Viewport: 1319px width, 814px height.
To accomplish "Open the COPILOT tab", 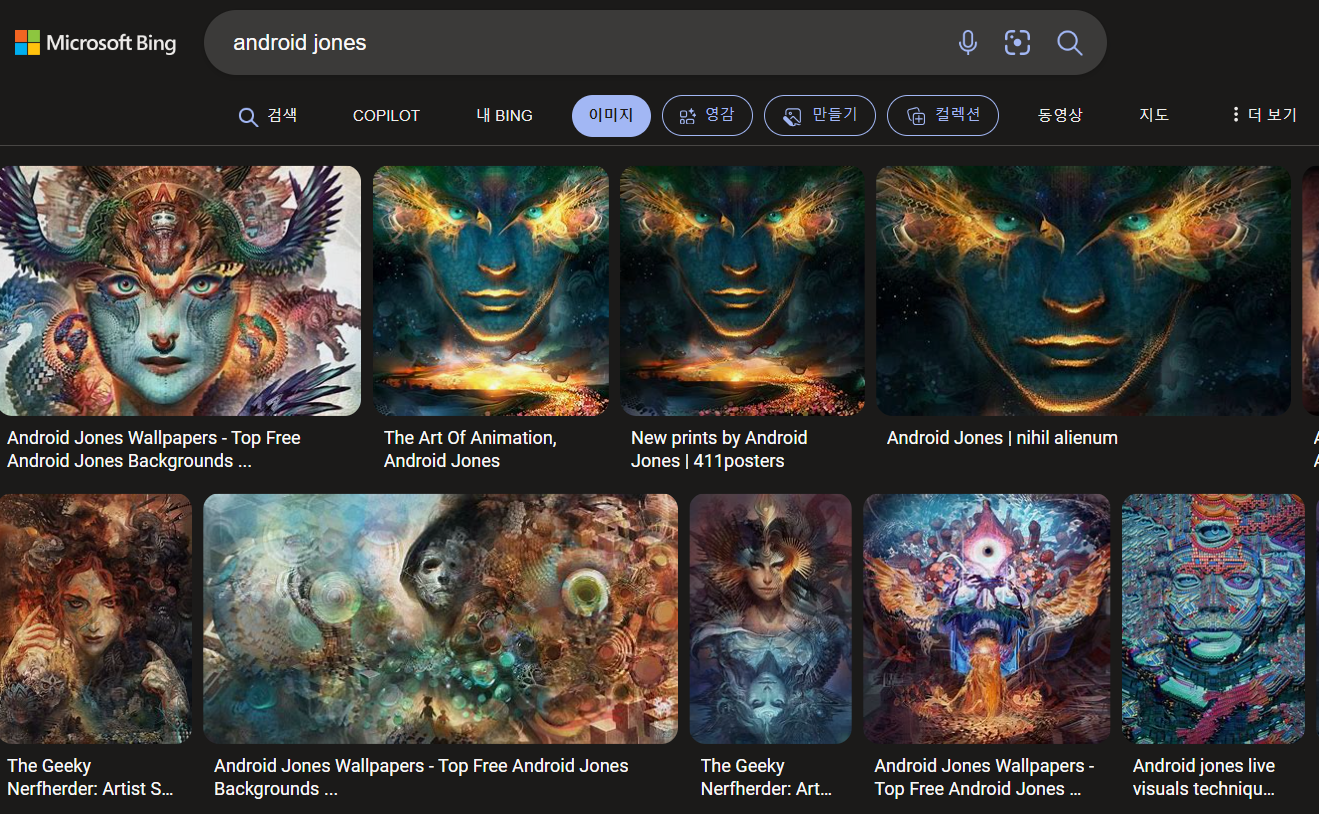I will pyautogui.click(x=386, y=116).
